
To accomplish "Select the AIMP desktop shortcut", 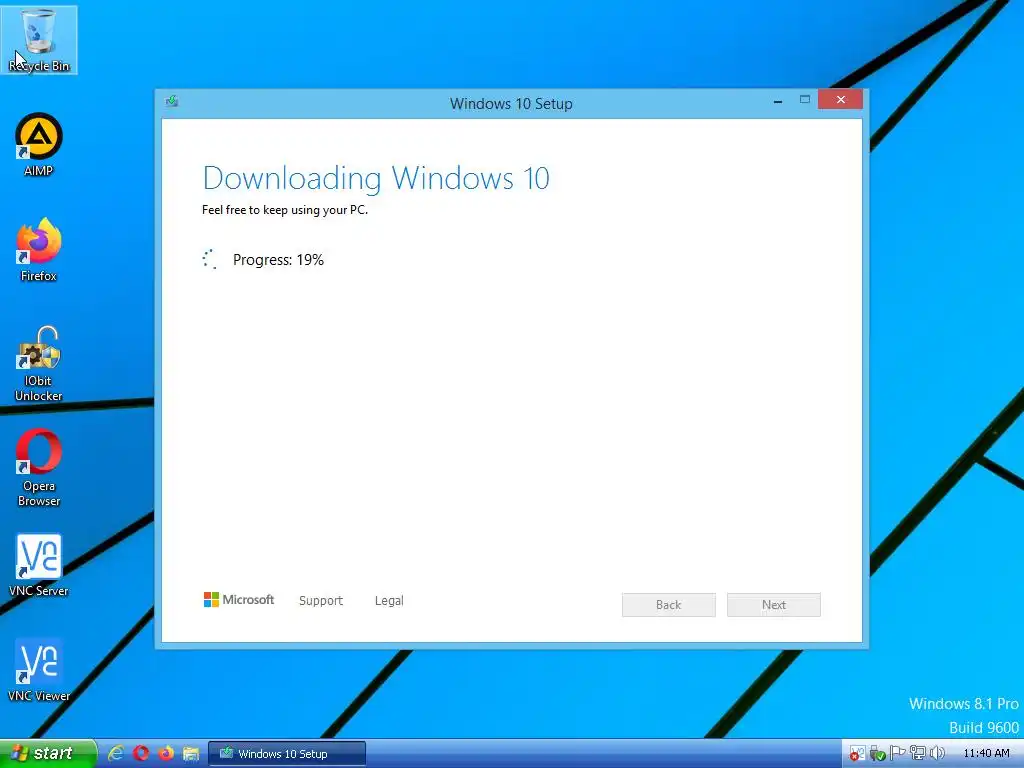I will tap(39, 144).
